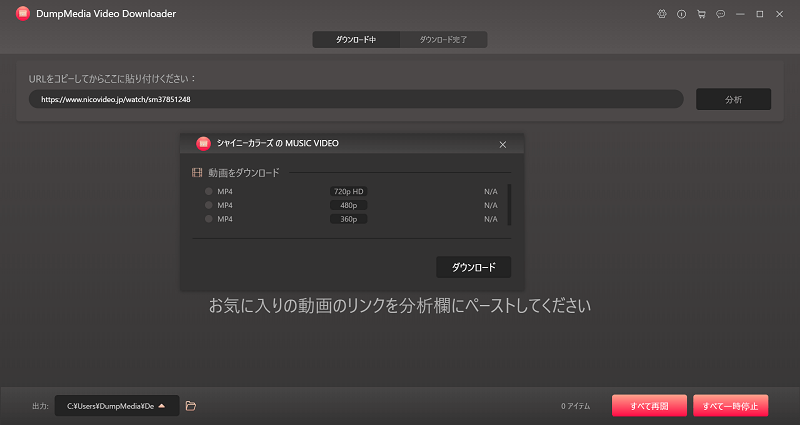Screen dimensions: 800x425
Task: Click the ダウンロード button in dialog
Action: [x=473, y=267]
